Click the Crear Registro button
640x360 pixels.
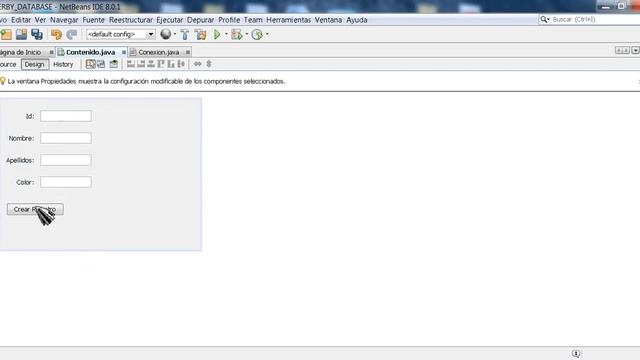pyautogui.click(x=35, y=209)
